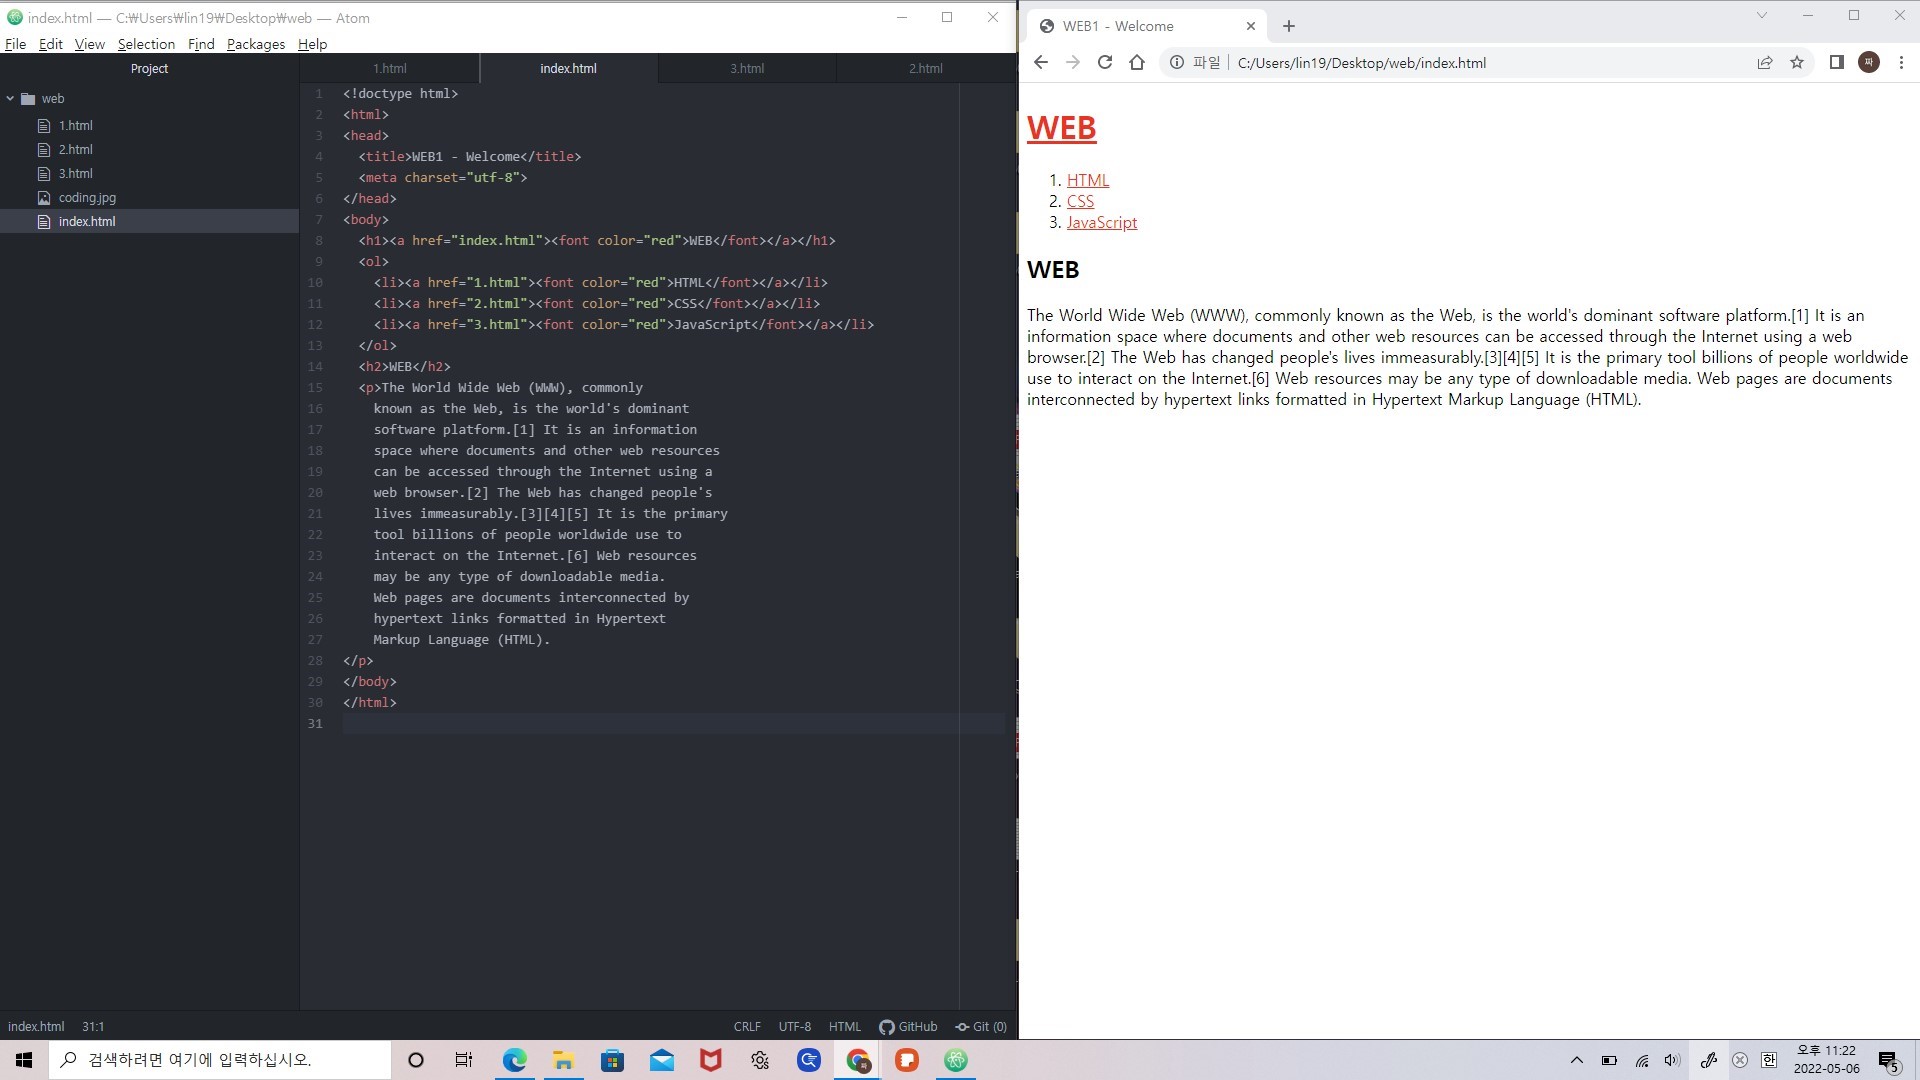1920x1080 pixels.
Task: Follow the JavaScript link in page
Action: 1101,222
